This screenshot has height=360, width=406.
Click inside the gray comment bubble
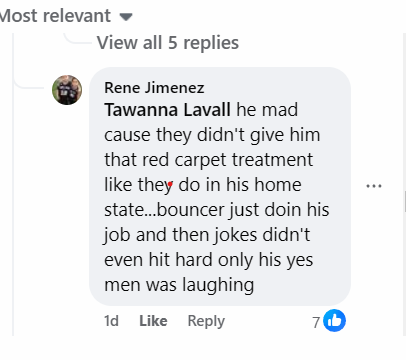tap(220, 186)
